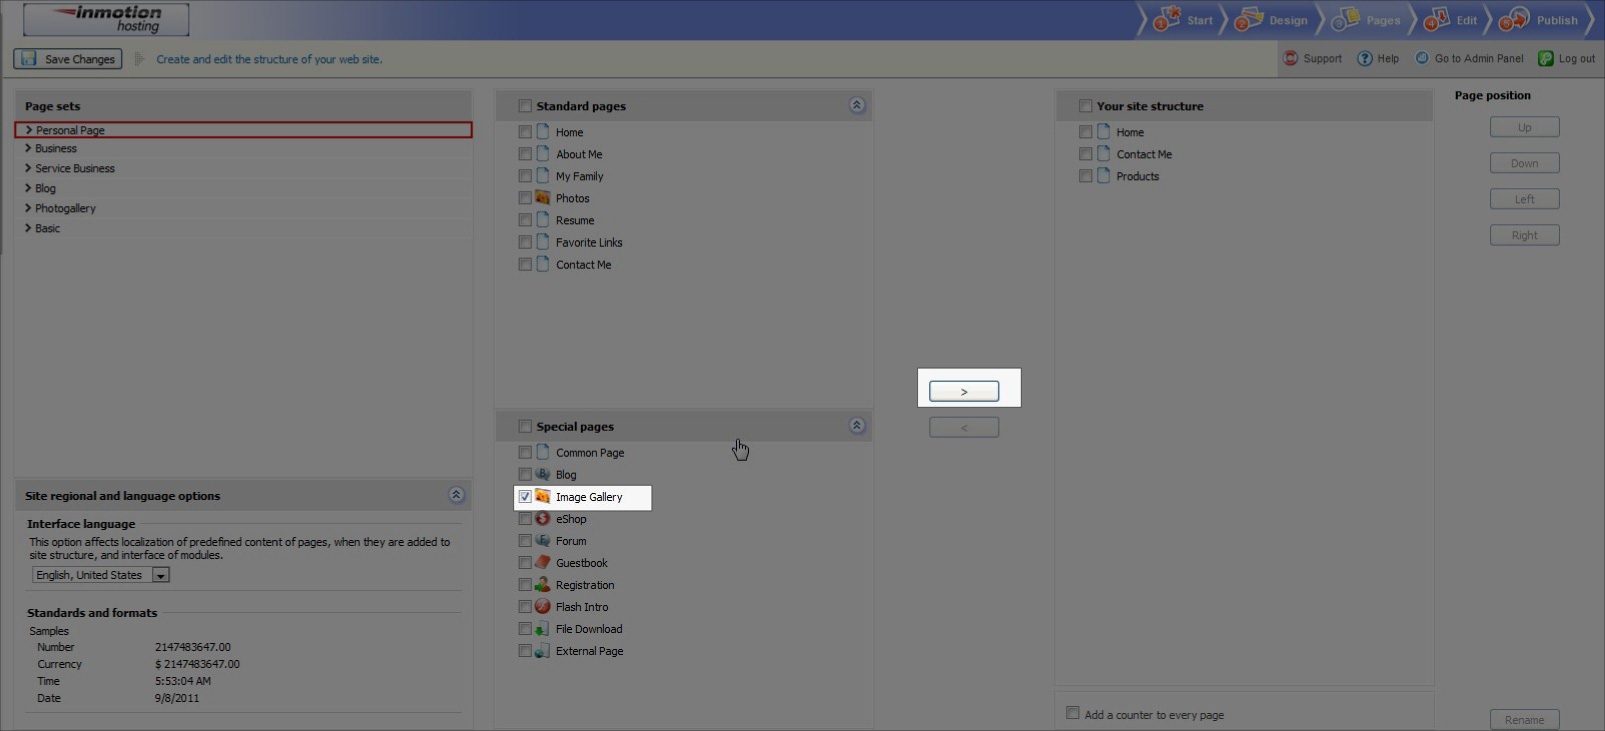The width and height of the screenshot is (1605, 731).
Task: Collapse the Standard pages panel
Action: coord(857,105)
